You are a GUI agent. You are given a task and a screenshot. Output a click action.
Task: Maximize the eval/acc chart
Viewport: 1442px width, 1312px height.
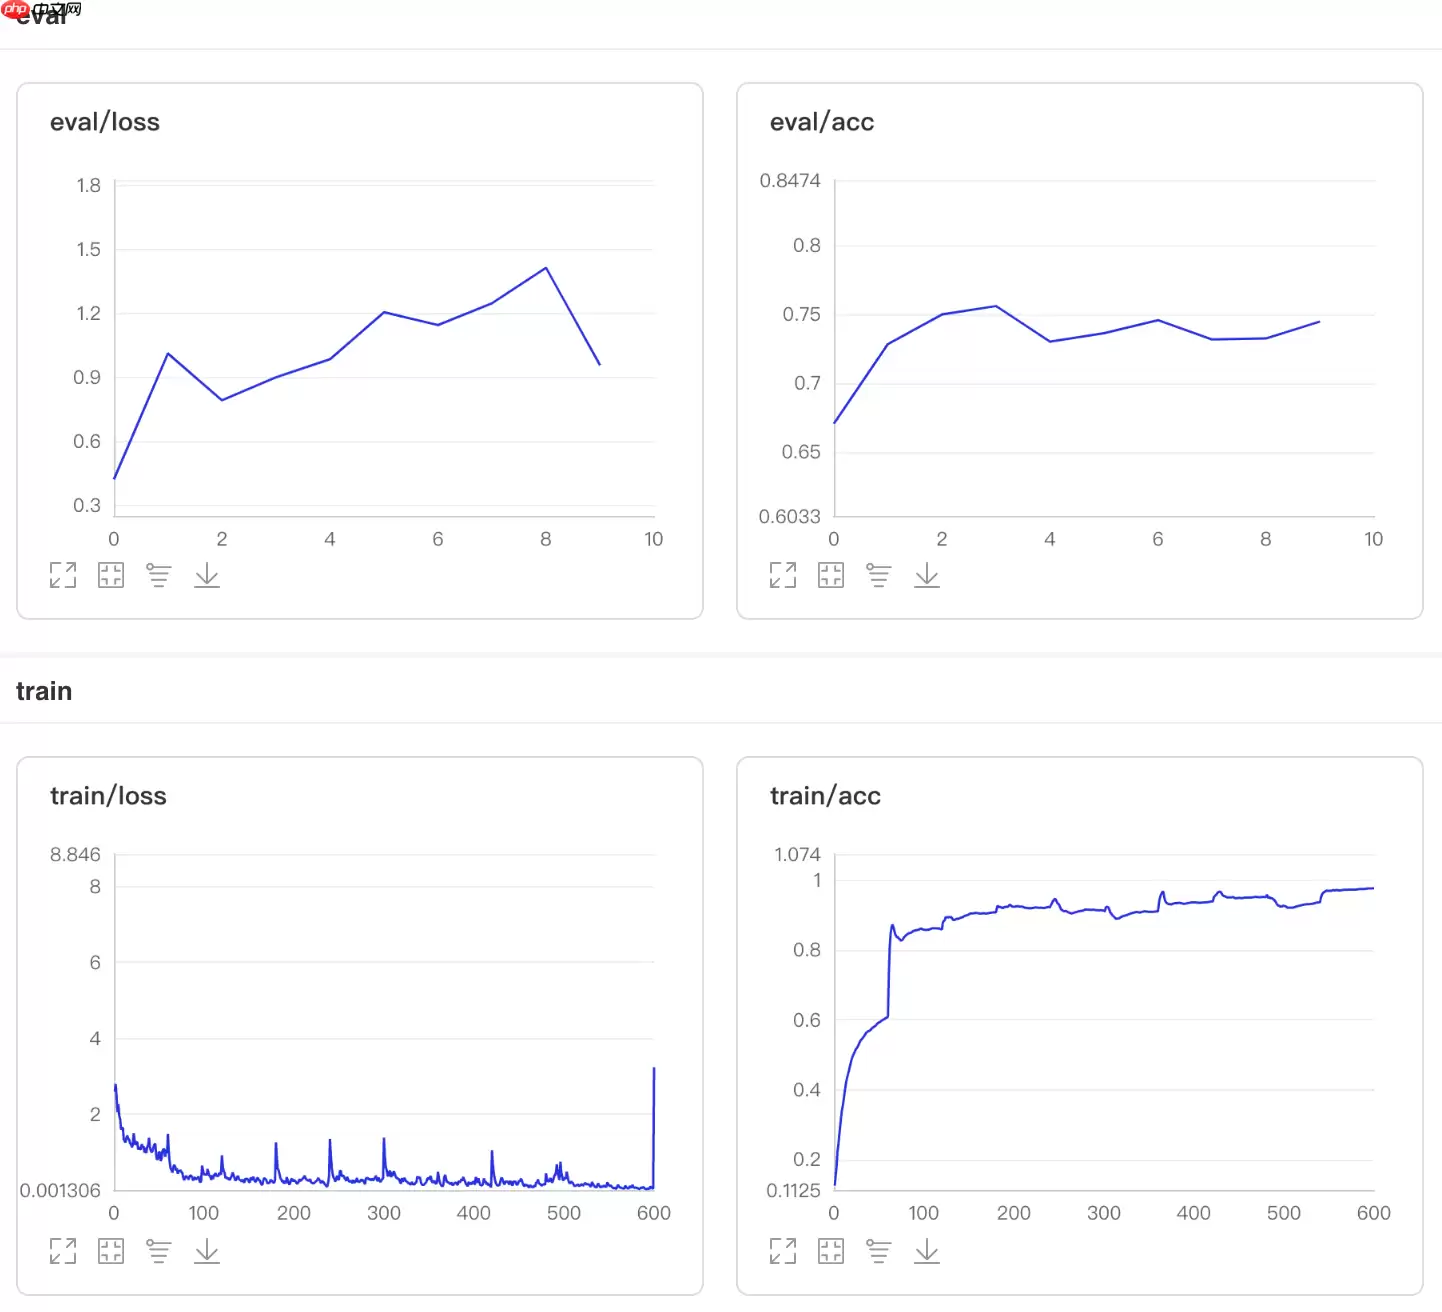(x=783, y=575)
